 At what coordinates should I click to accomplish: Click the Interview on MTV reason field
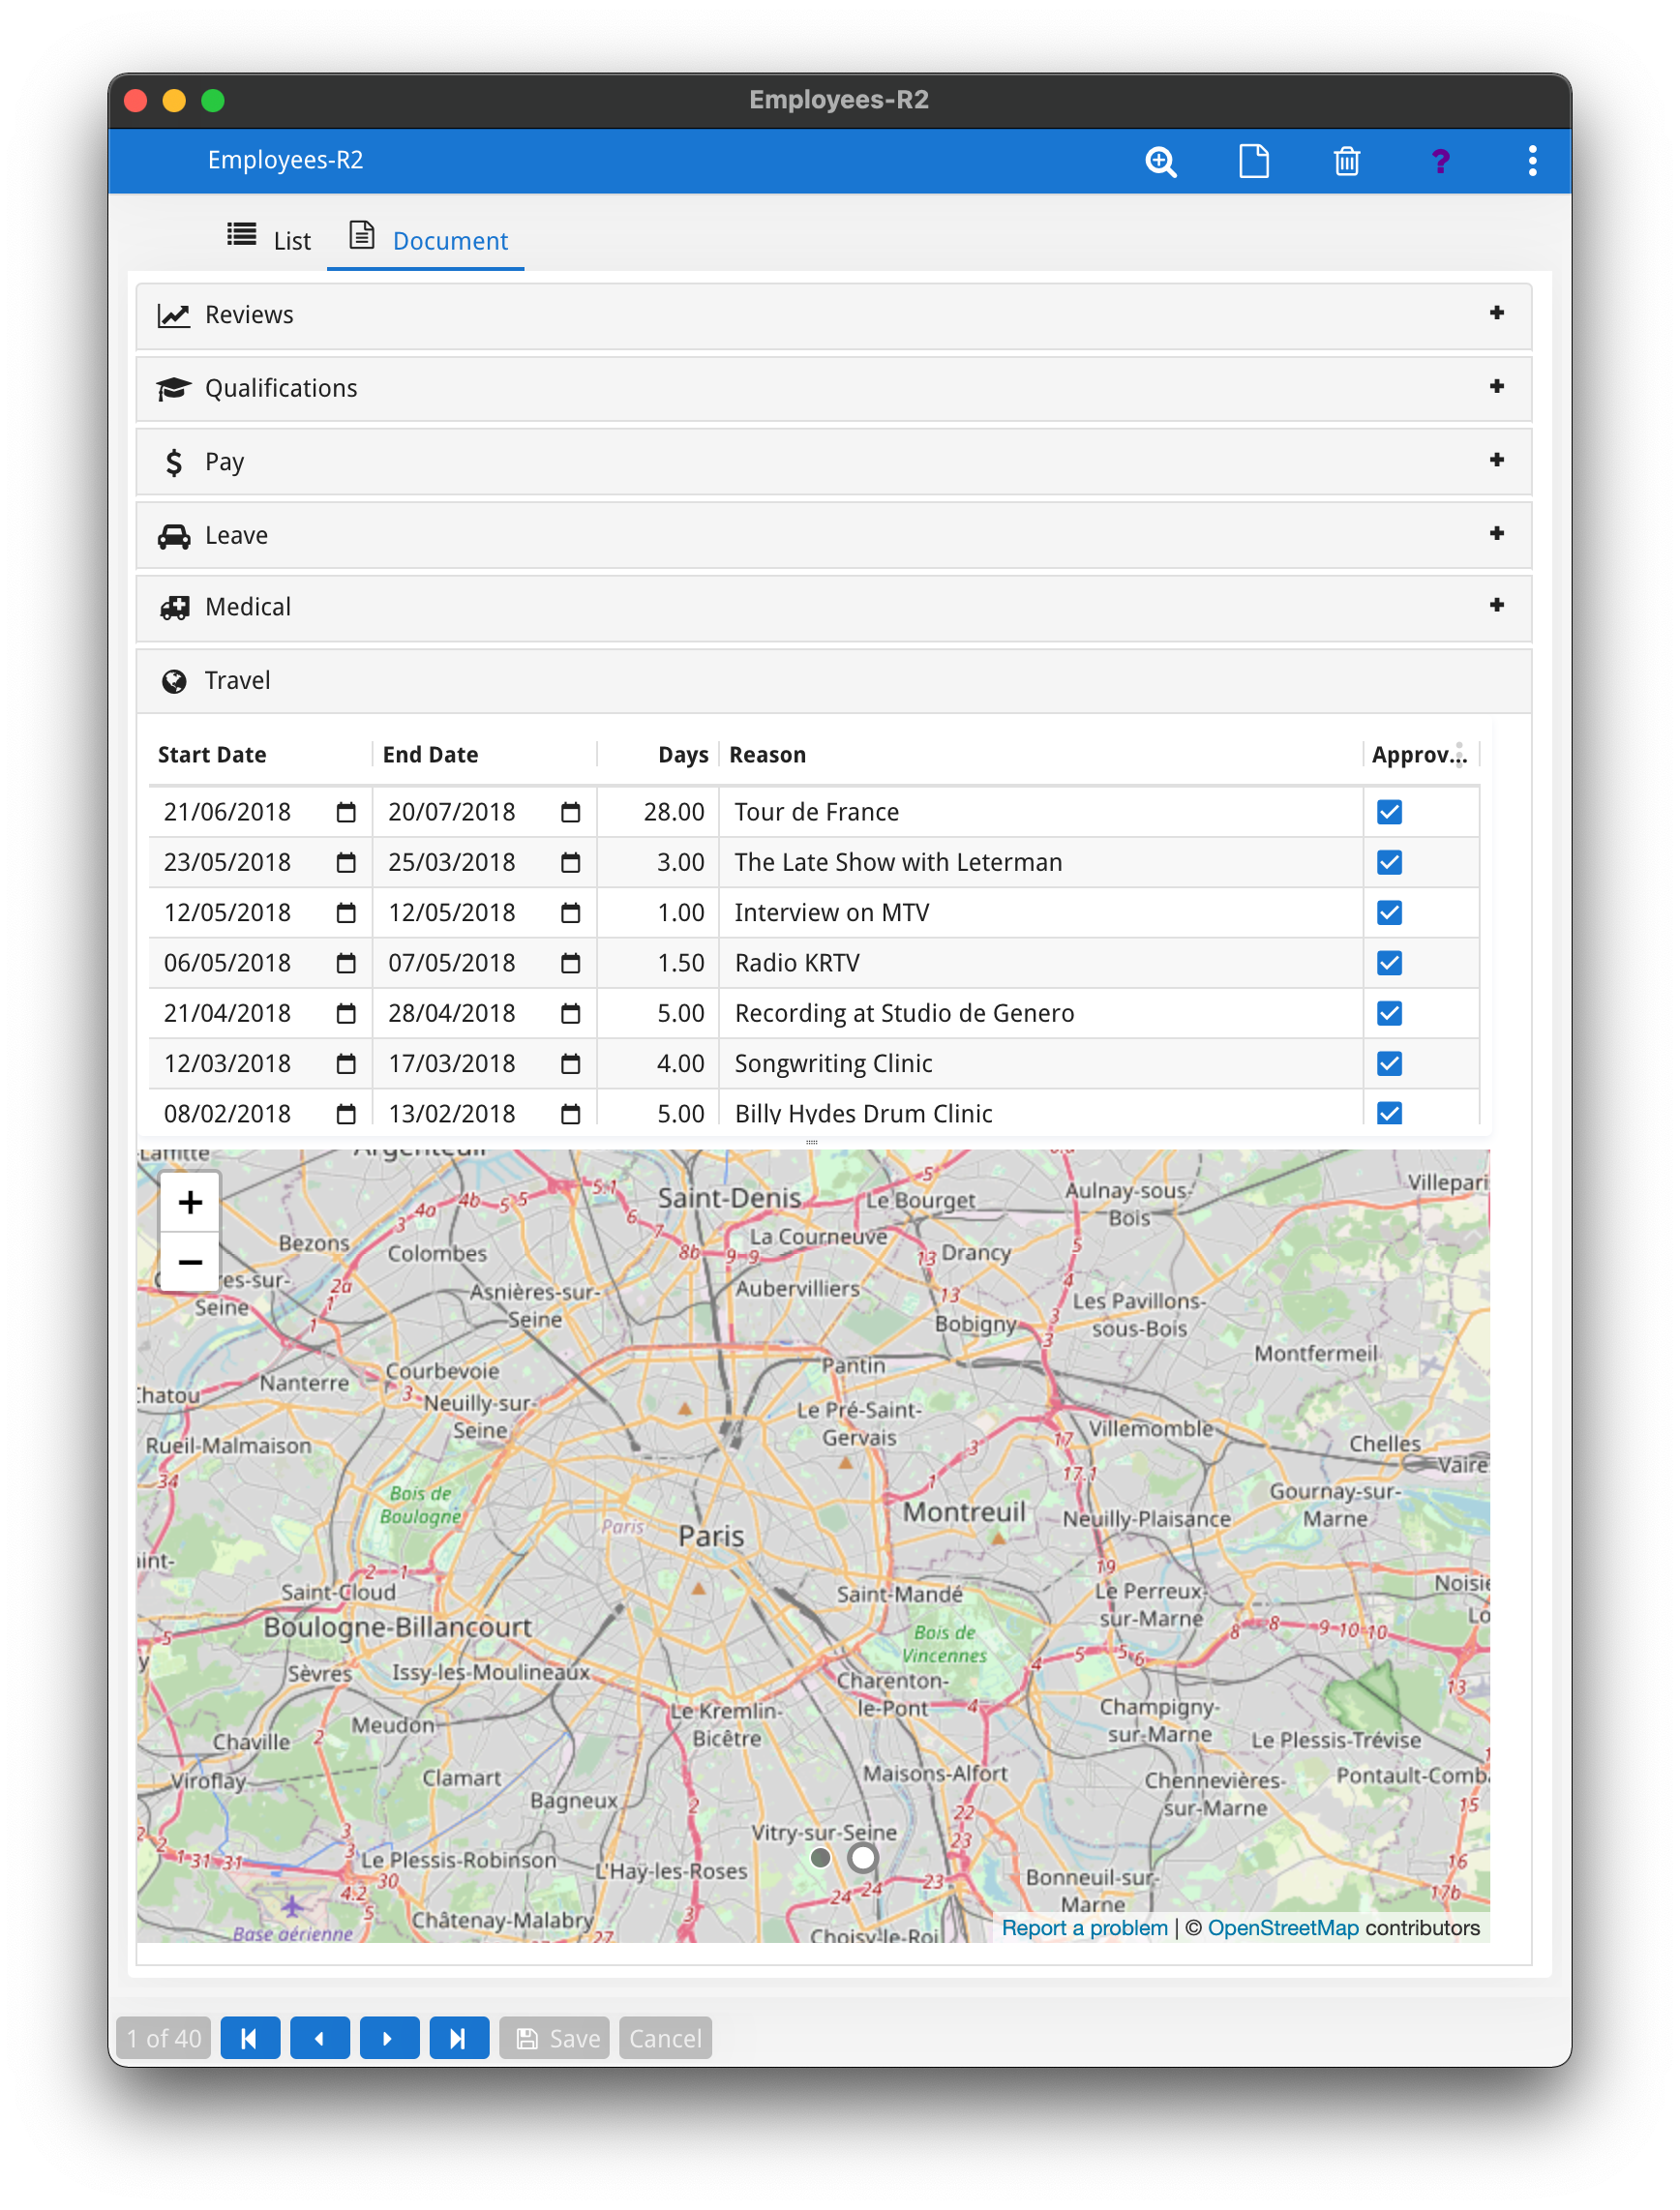pyautogui.click(x=1040, y=913)
